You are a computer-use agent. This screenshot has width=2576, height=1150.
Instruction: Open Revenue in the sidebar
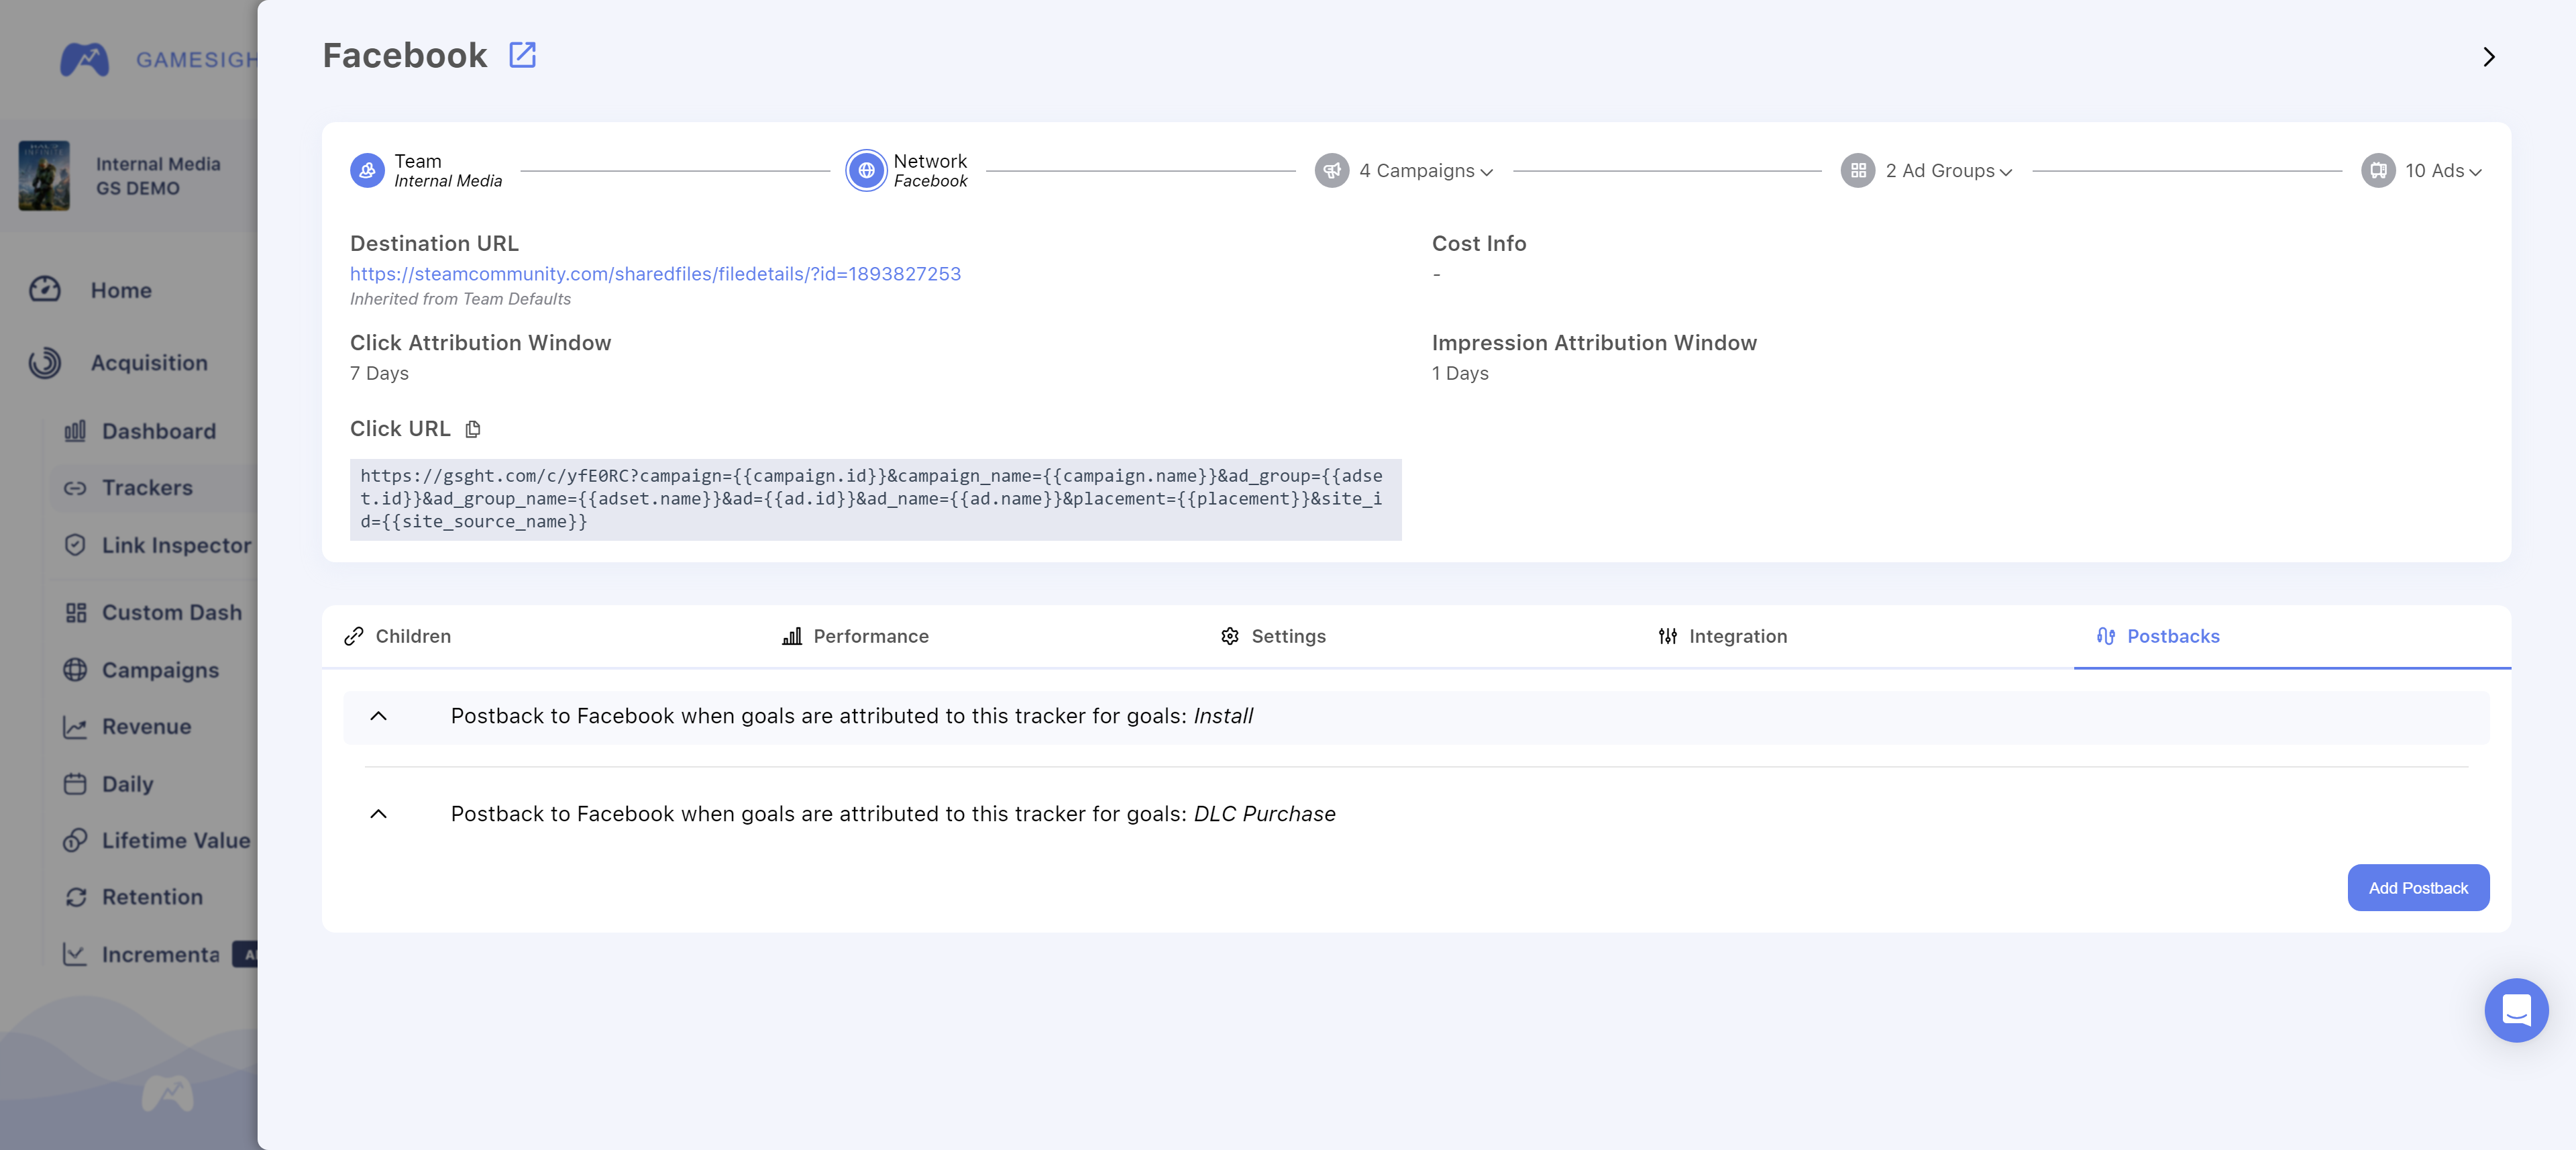click(146, 727)
